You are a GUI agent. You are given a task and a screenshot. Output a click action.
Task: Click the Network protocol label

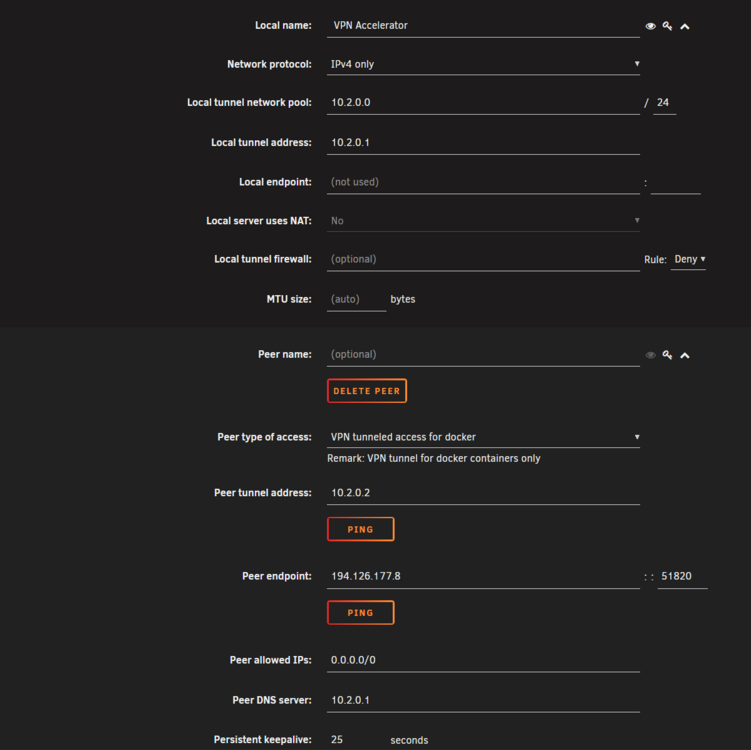269,65
